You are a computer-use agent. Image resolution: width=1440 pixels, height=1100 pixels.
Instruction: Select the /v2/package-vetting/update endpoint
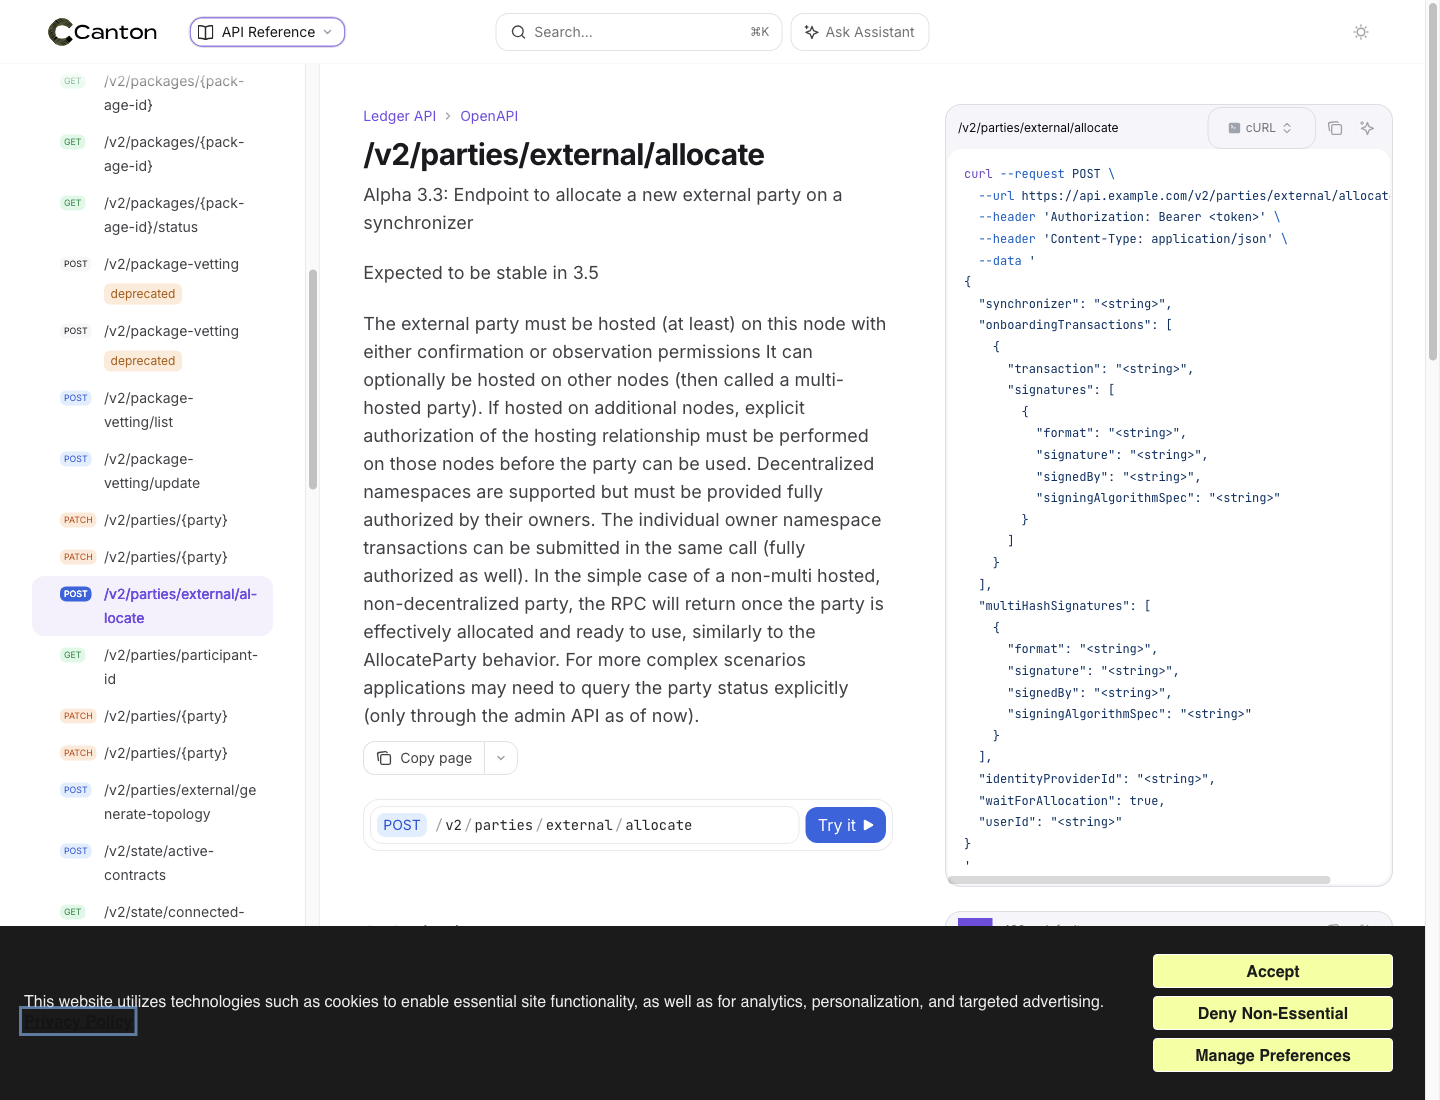153,471
